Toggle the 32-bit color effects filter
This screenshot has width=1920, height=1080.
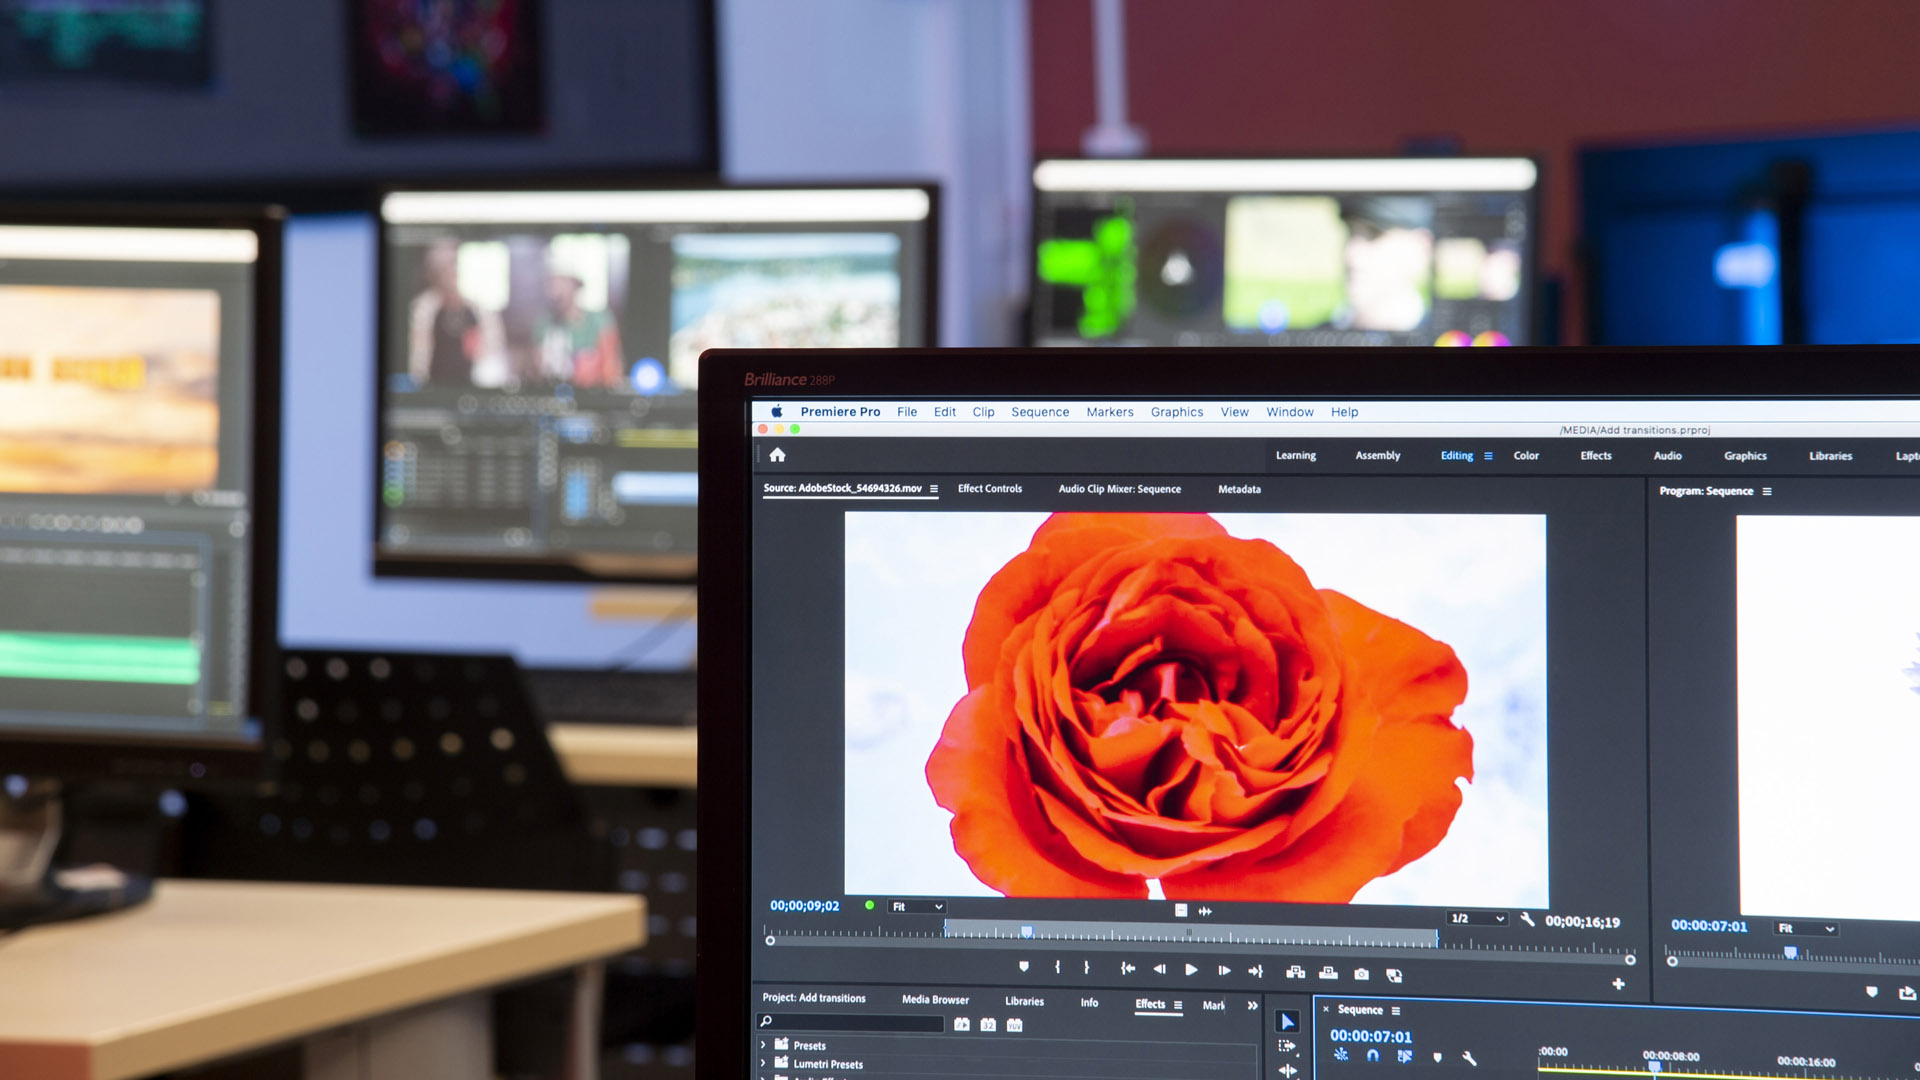click(988, 1025)
